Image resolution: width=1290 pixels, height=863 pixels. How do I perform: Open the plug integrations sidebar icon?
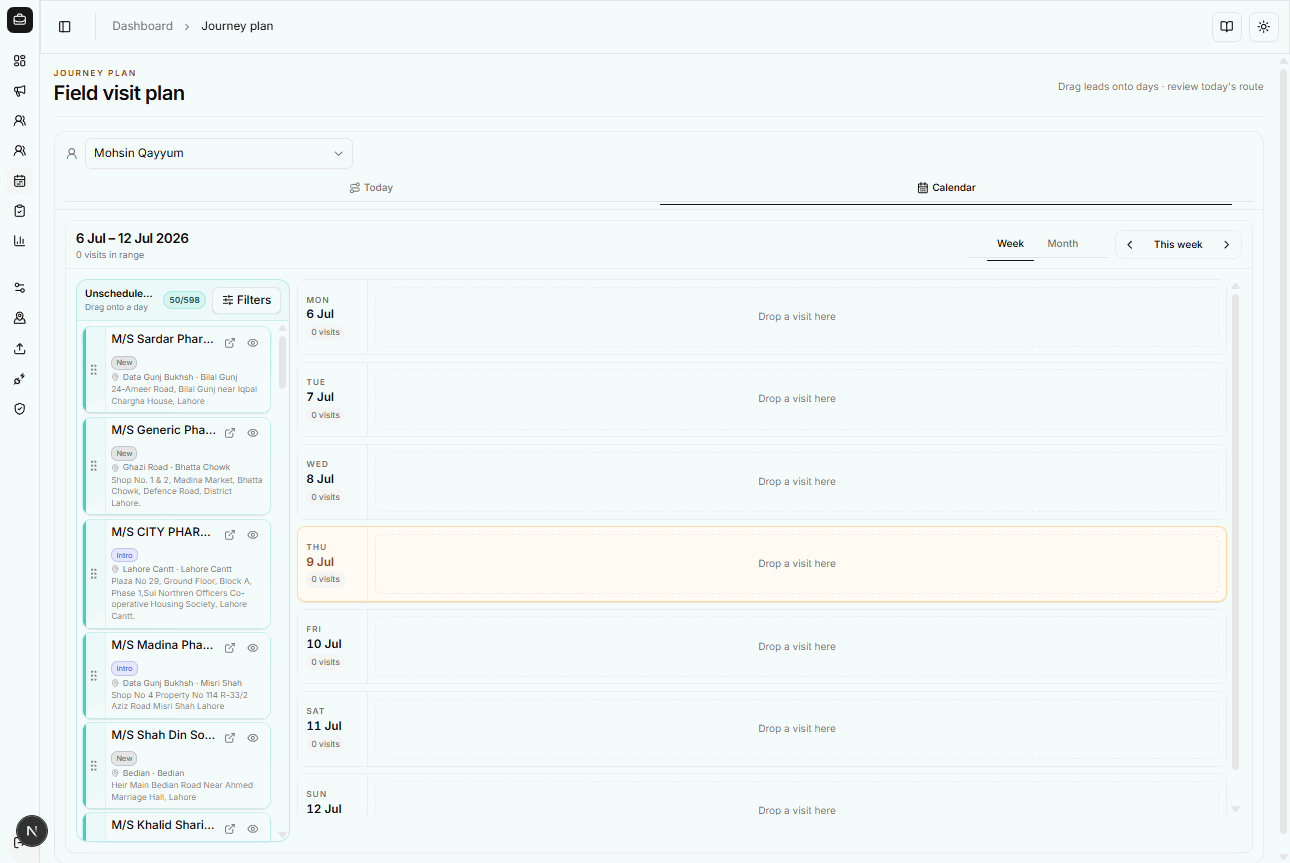click(19, 379)
